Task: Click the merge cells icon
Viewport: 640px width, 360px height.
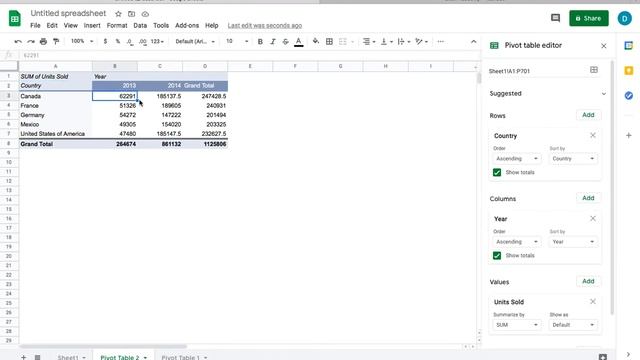Action: tap(343, 42)
